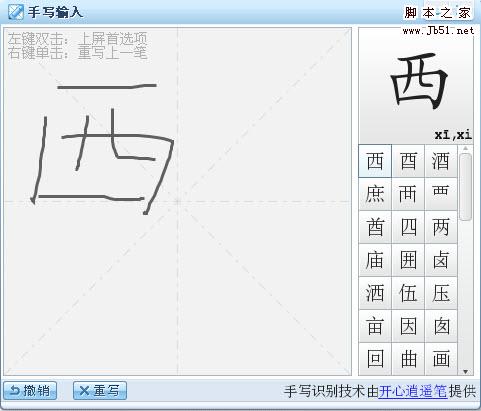Select candidate character 伍
This screenshot has width=481, height=411.
408,293
